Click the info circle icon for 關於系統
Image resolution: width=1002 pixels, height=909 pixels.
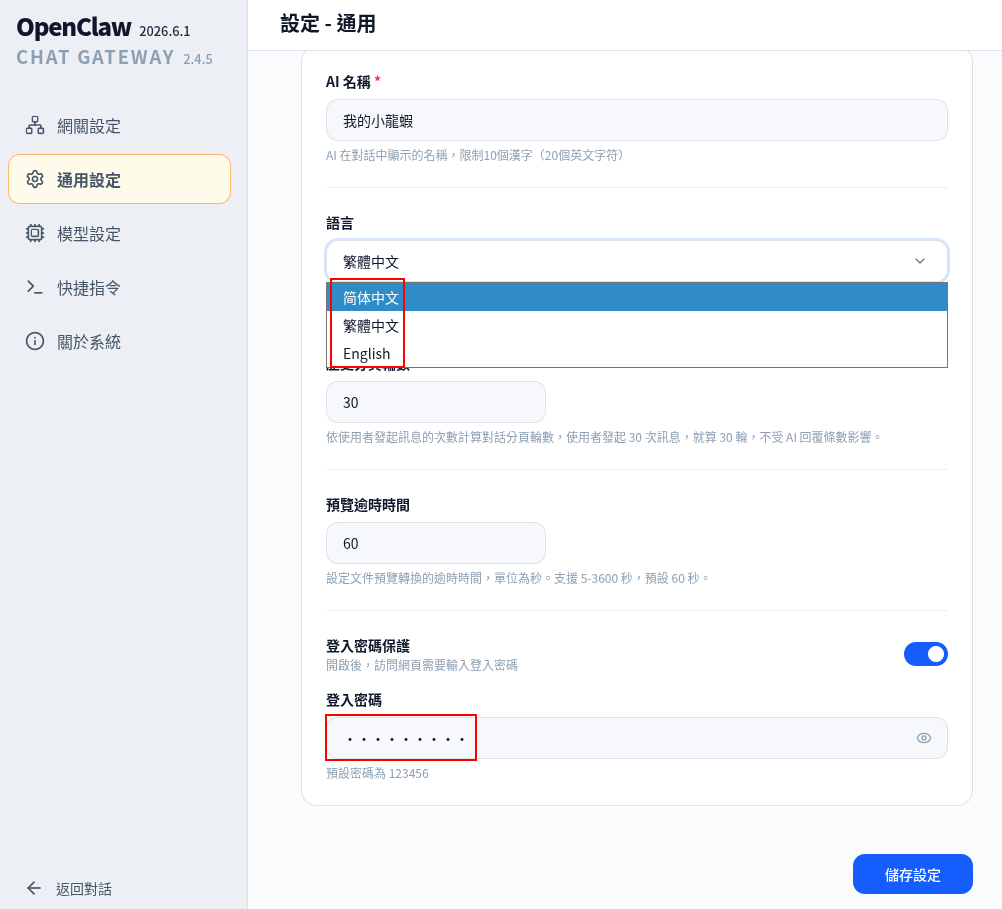pyautogui.click(x=35, y=341)
